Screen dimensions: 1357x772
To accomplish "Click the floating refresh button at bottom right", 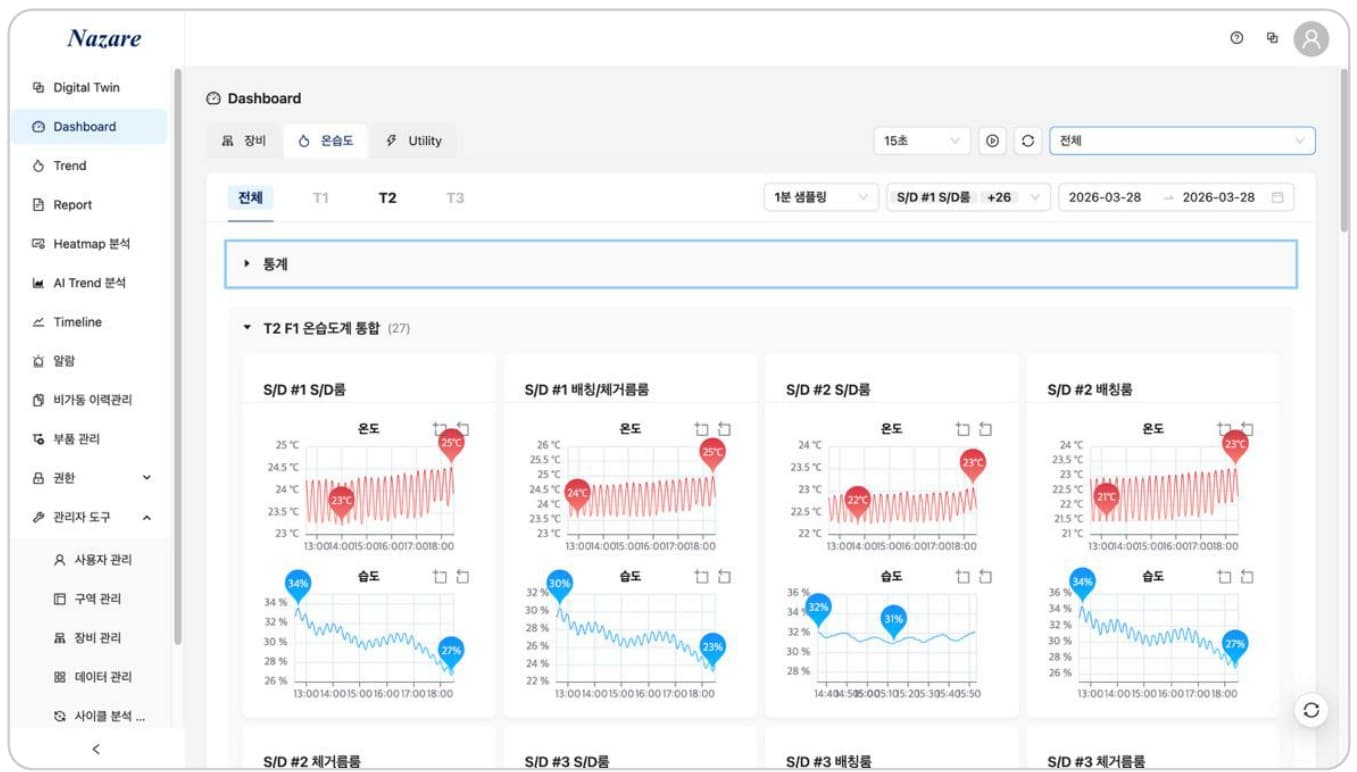I will (1311, 710).
